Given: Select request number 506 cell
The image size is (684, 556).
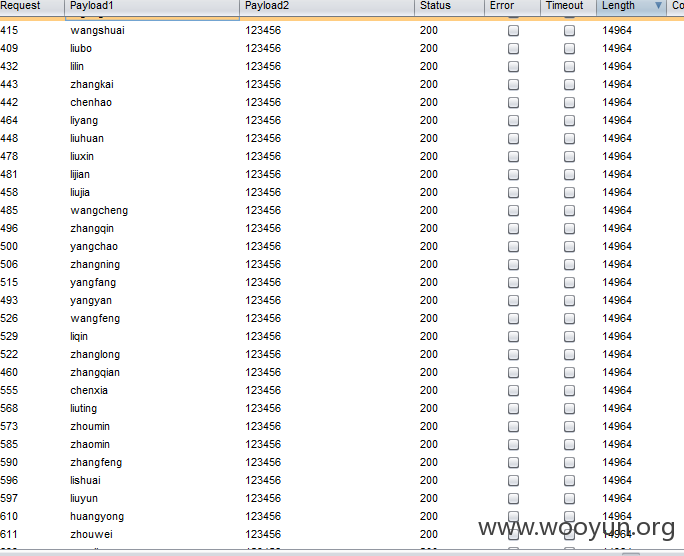Looking at the screenshot, I should [x=32, y=264].
